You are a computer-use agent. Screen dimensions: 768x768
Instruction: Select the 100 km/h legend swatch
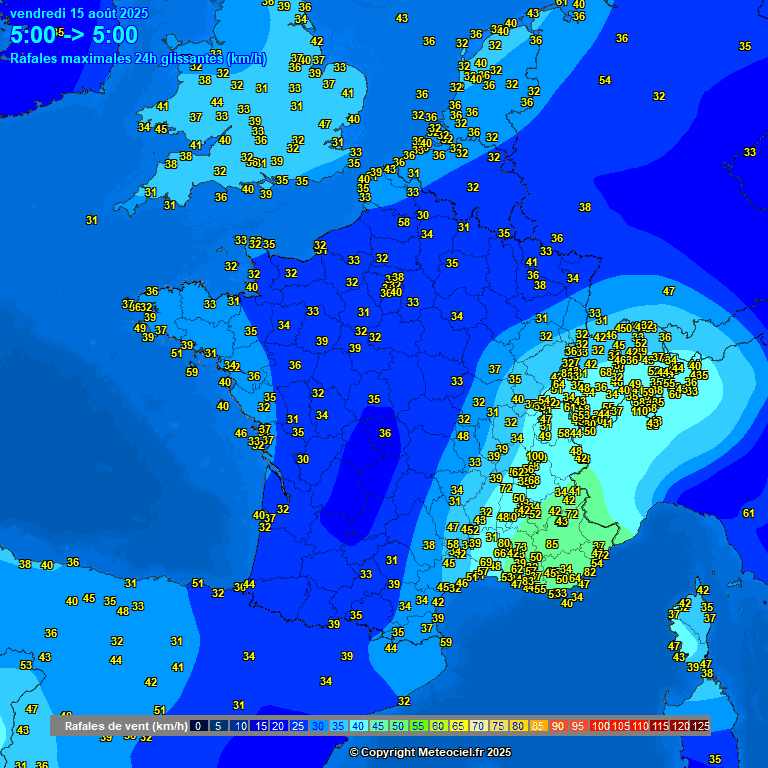click(x=600, y=726)
